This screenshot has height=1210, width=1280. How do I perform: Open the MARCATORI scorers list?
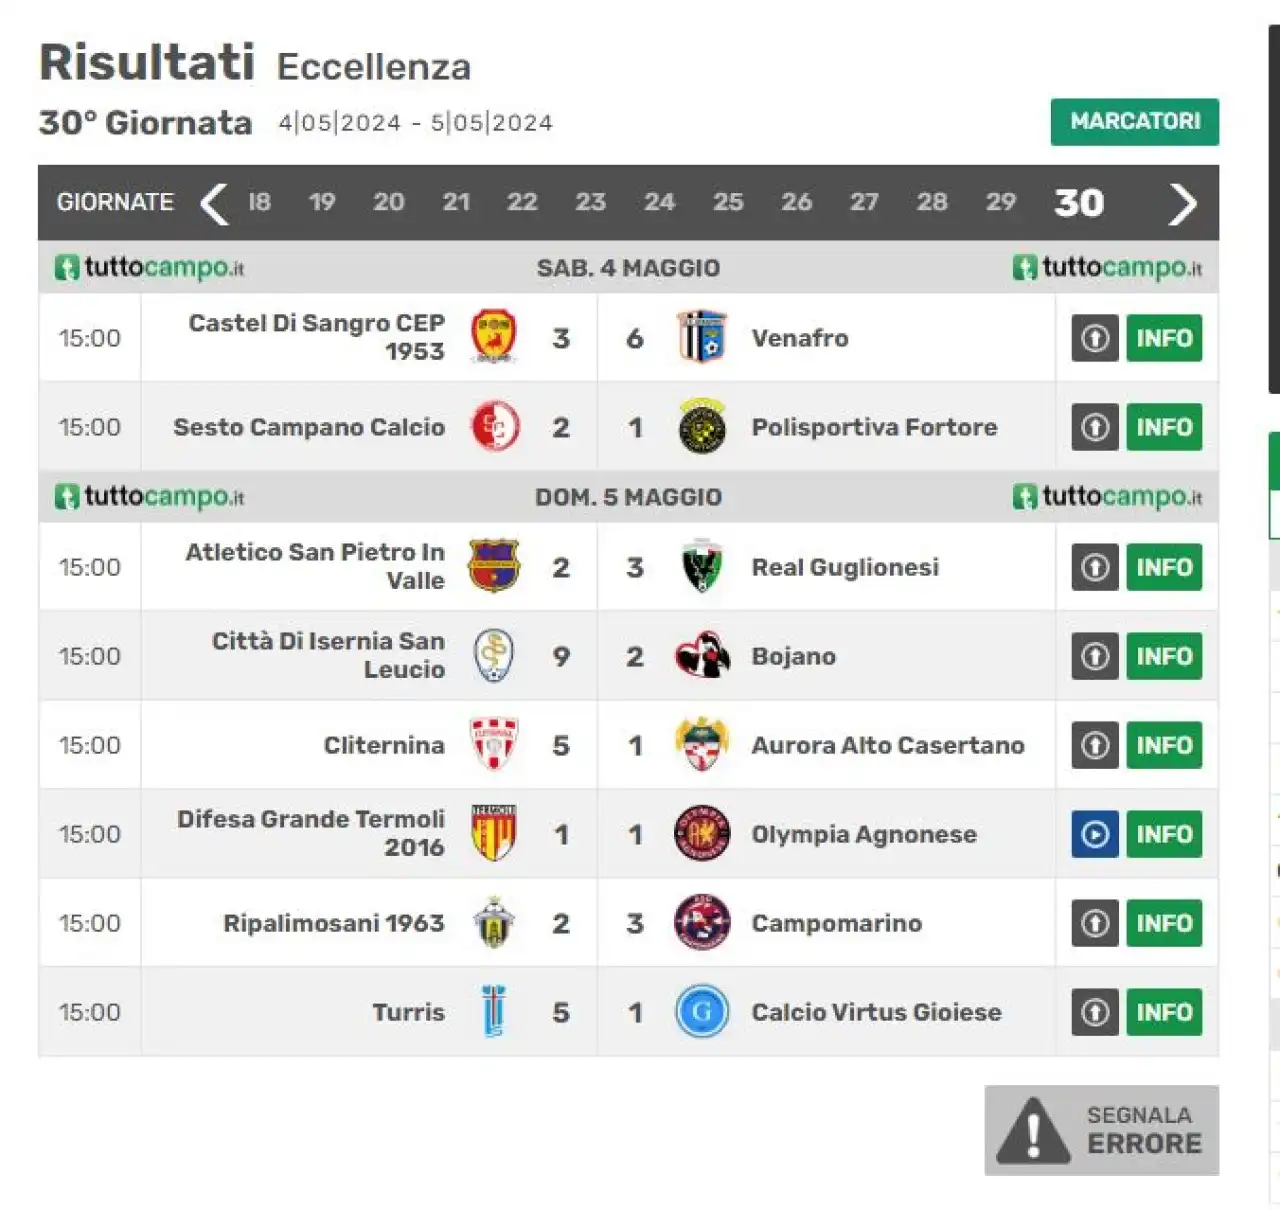(1134, 122)
